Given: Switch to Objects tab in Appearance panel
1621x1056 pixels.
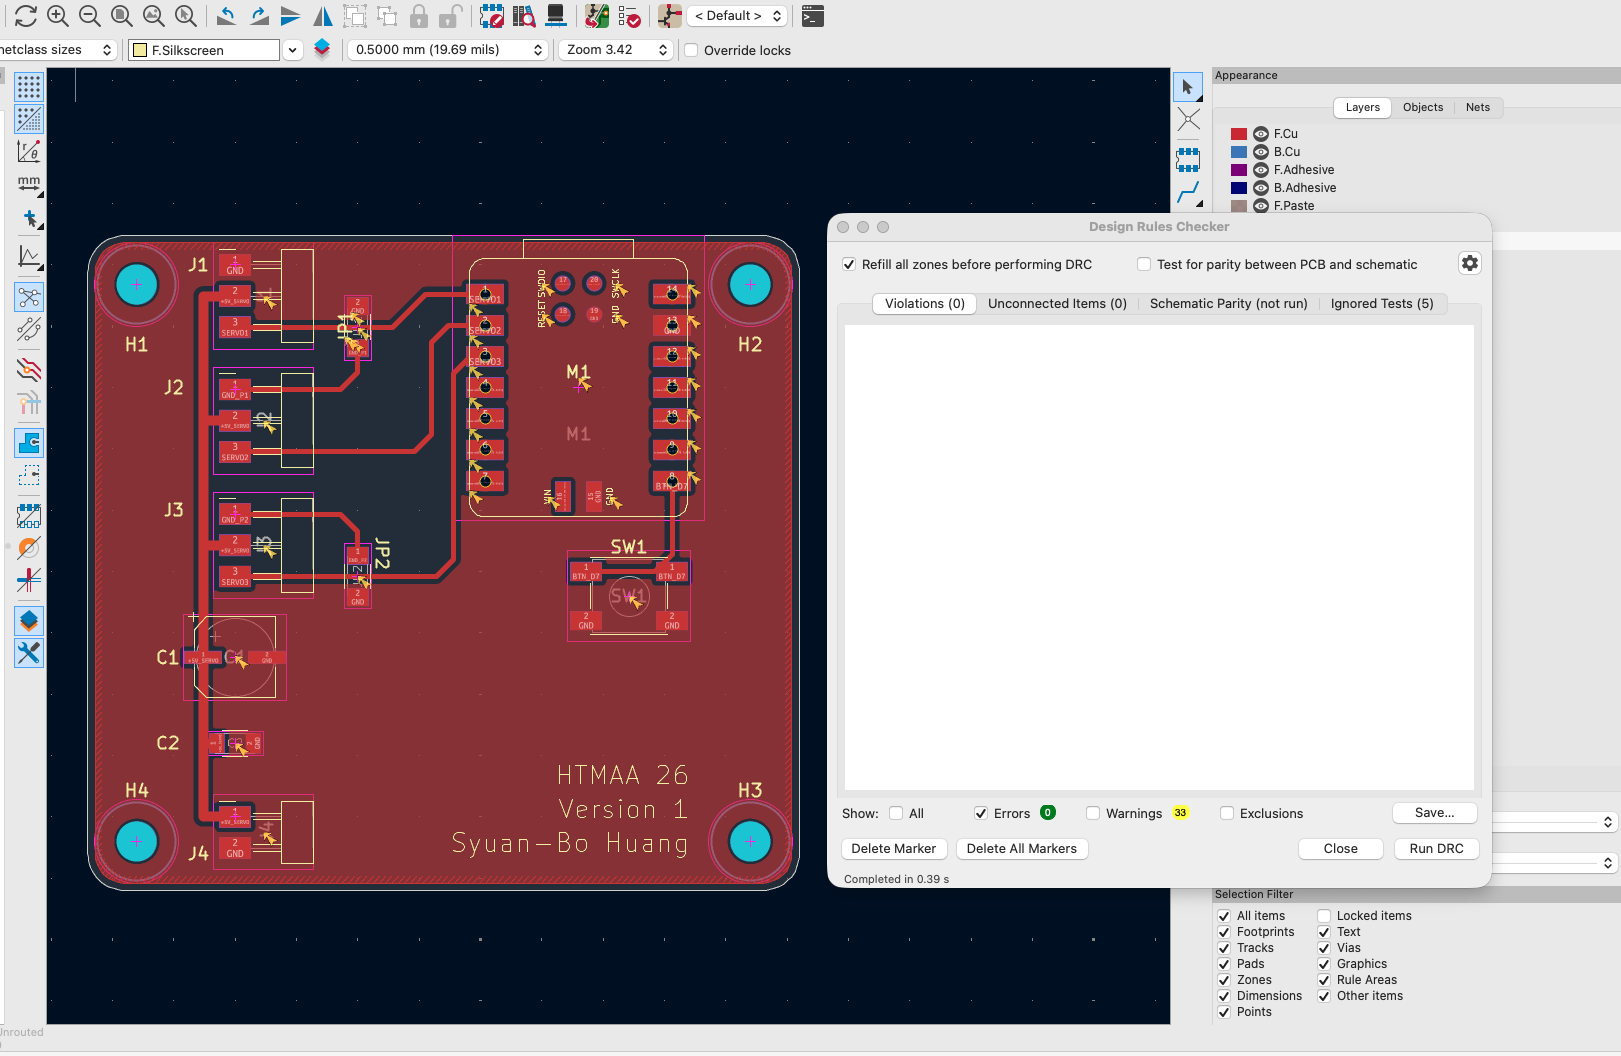Looking at the screenshot, I should click(x=1423, y=108).
